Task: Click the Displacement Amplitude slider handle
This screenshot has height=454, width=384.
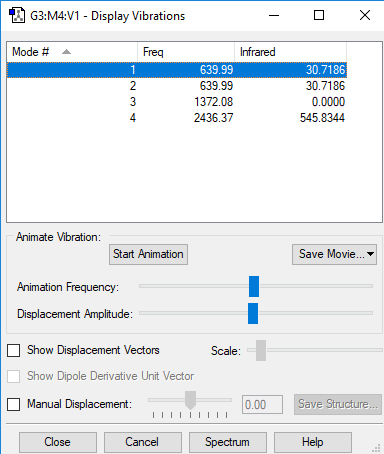Action: pyautogui.click(x=253, y=313)
